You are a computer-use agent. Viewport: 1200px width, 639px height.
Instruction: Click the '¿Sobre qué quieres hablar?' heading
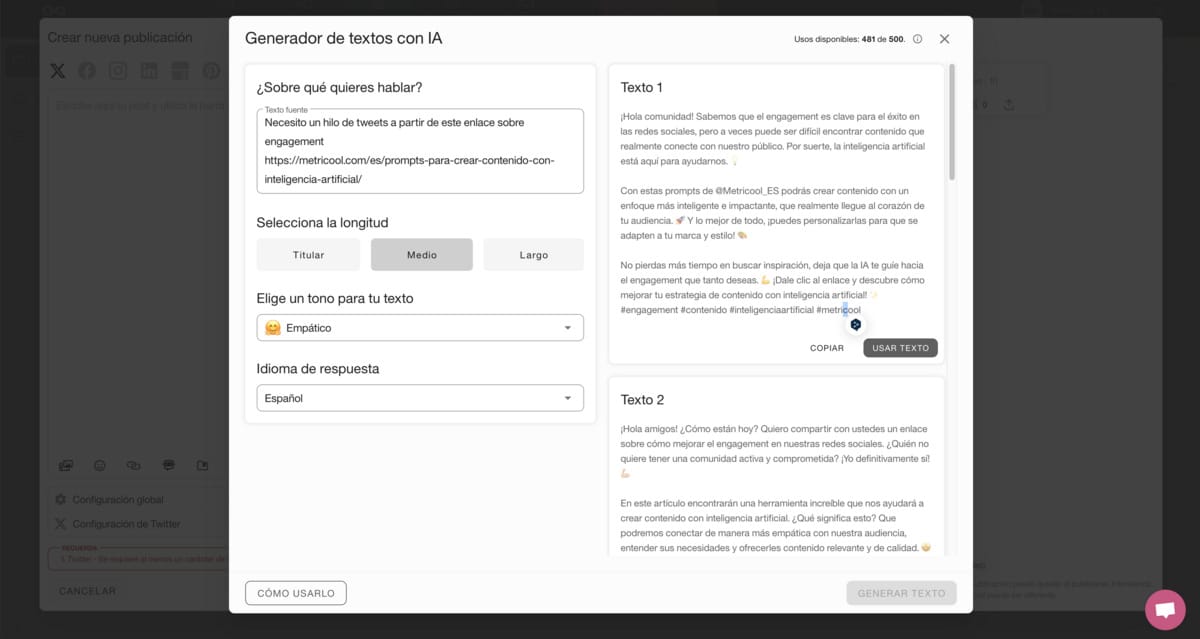point(339,87)
